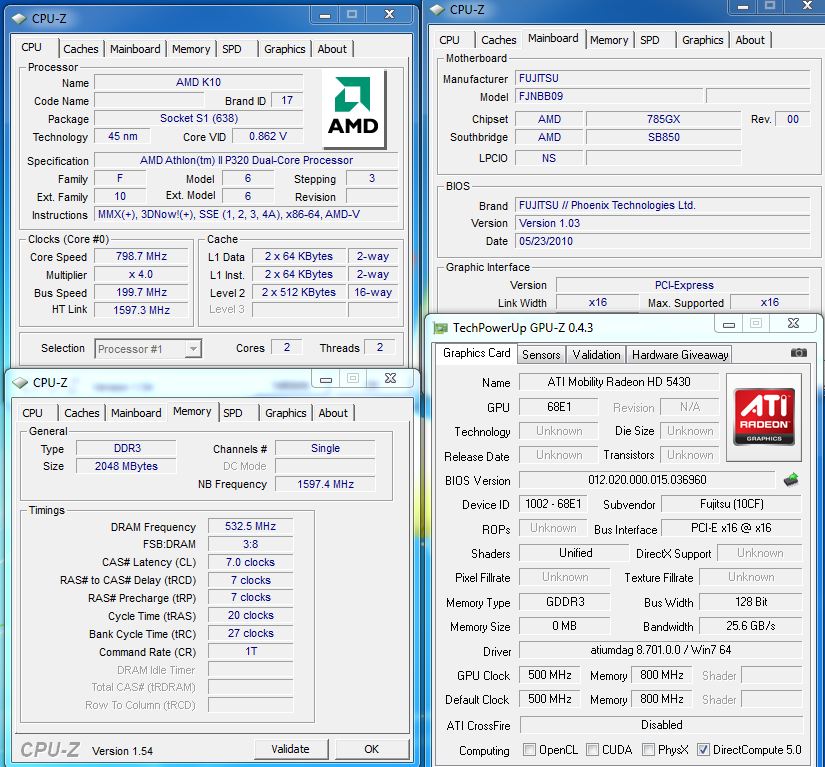Select the Graphics Card tab in GPU-Z

(x=476, y=353)
